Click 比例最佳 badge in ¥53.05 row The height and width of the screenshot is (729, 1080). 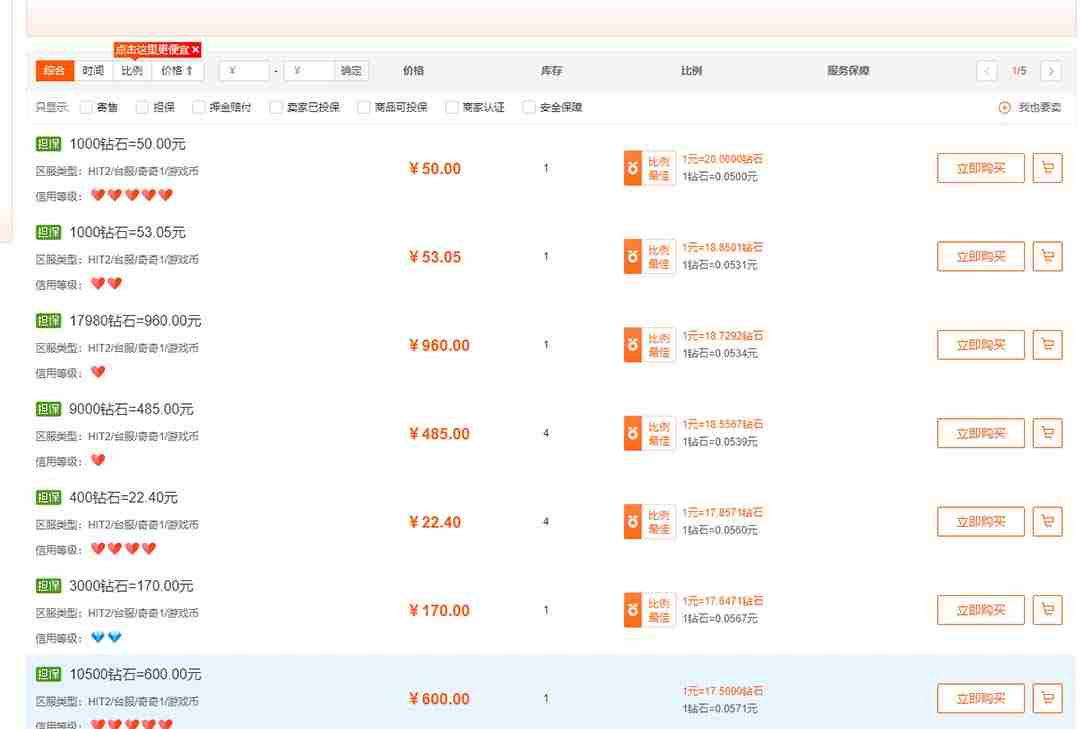tap(650, 256)
